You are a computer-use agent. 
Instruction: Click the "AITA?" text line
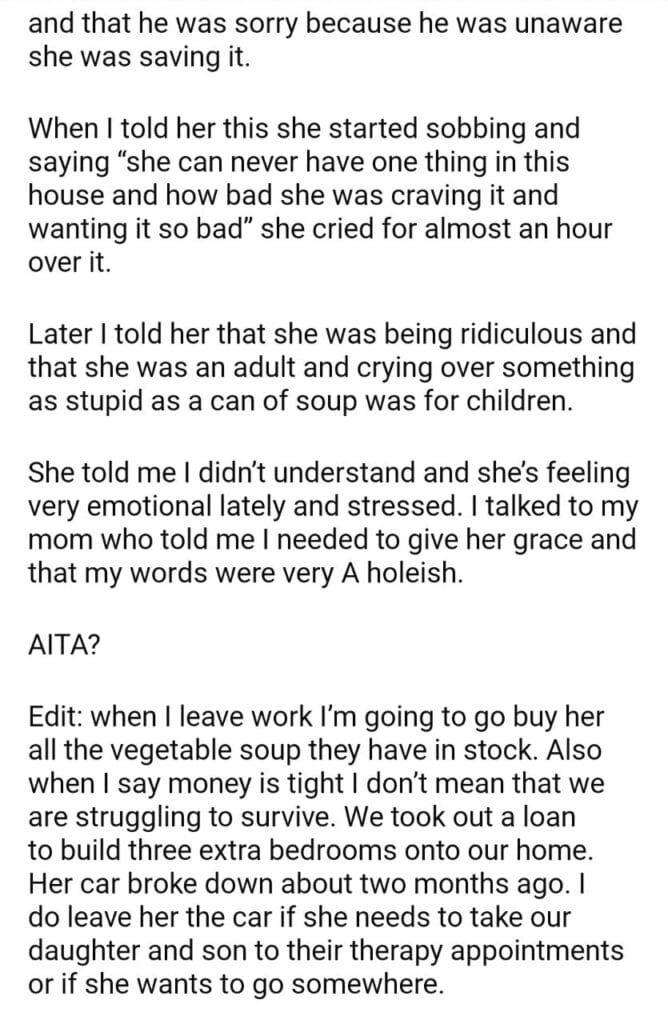pyautogui.click(x=65, y=646)
